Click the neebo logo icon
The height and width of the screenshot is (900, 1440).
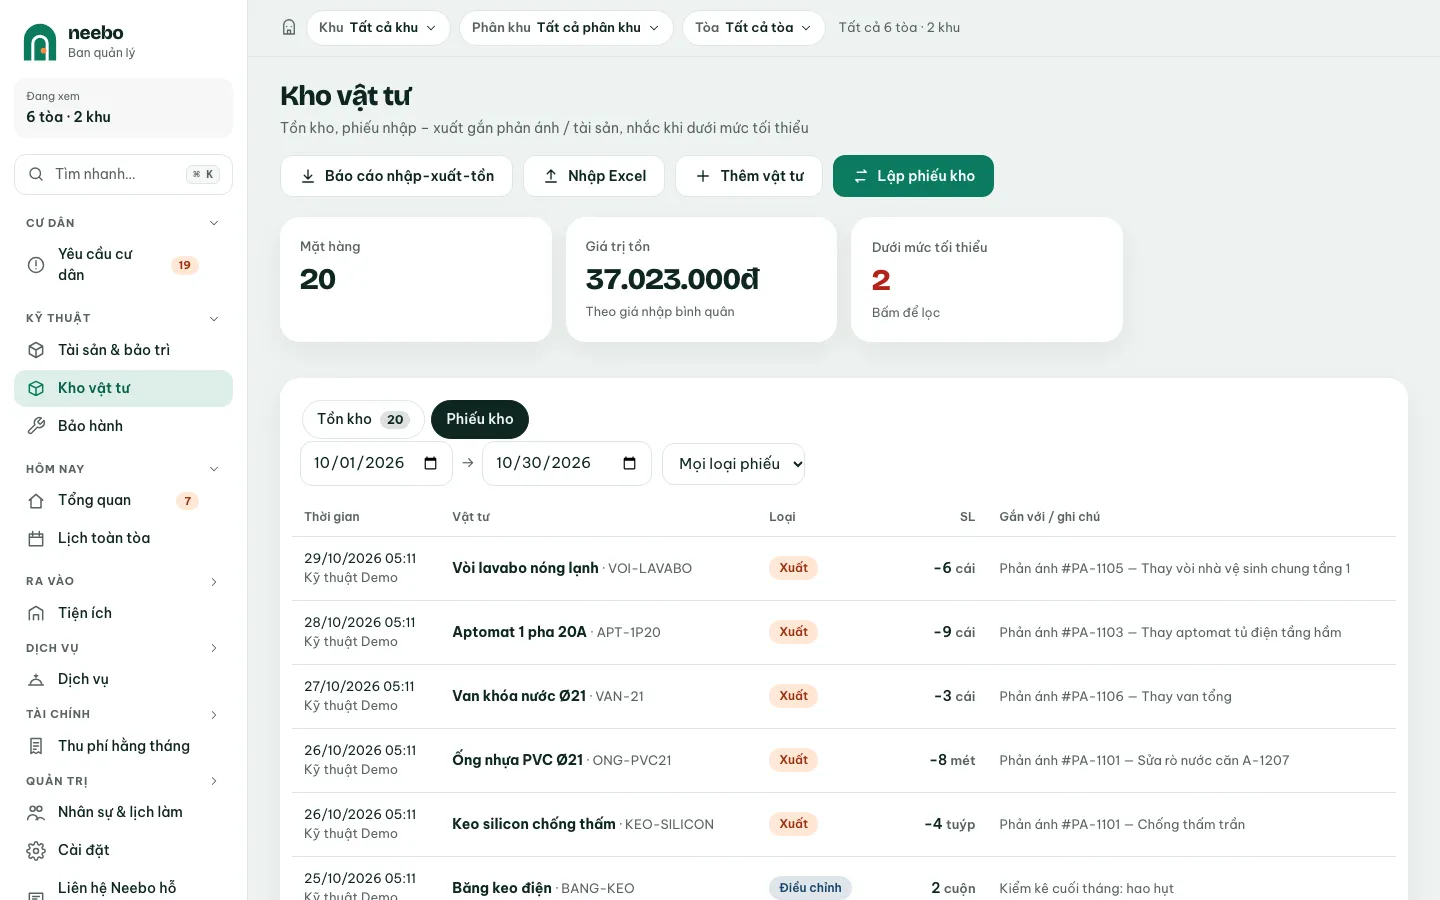pos(40,42)
